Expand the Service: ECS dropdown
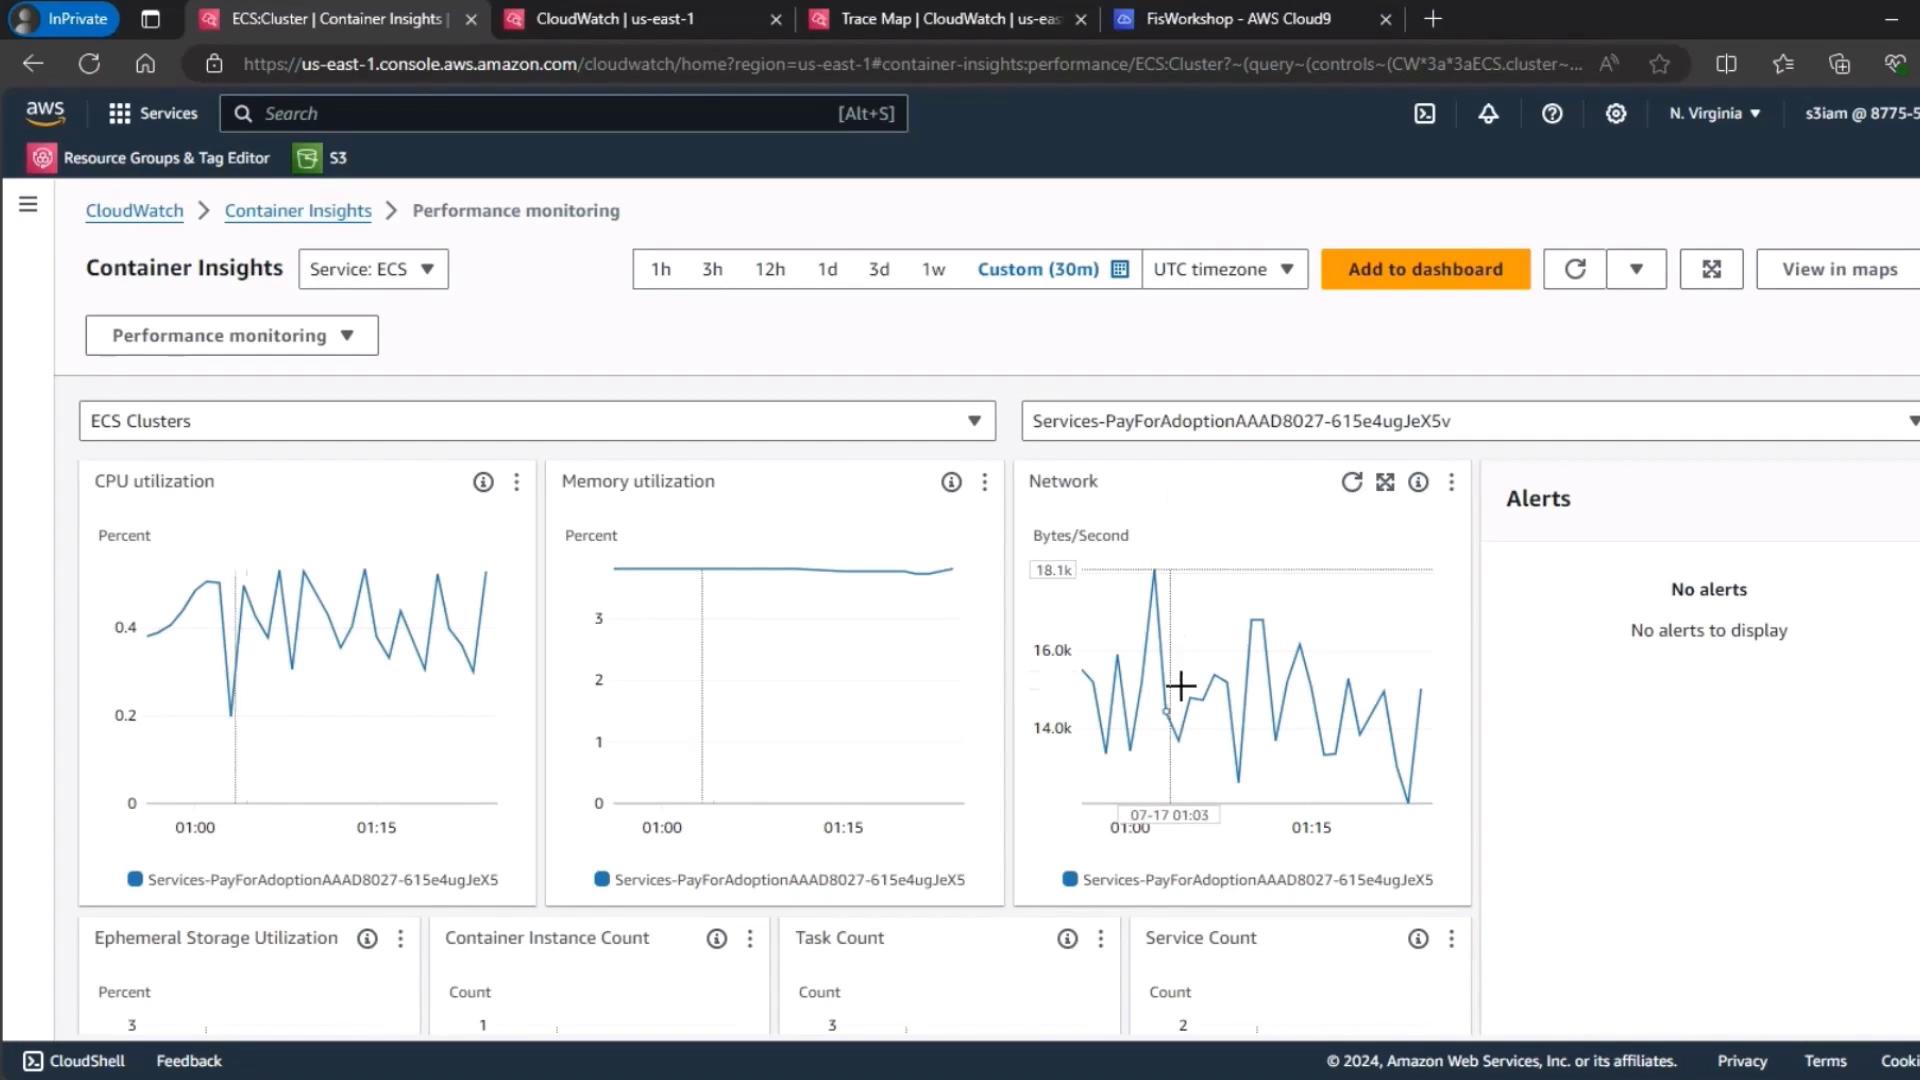Screen dimensions: 1920x1080 373,269
